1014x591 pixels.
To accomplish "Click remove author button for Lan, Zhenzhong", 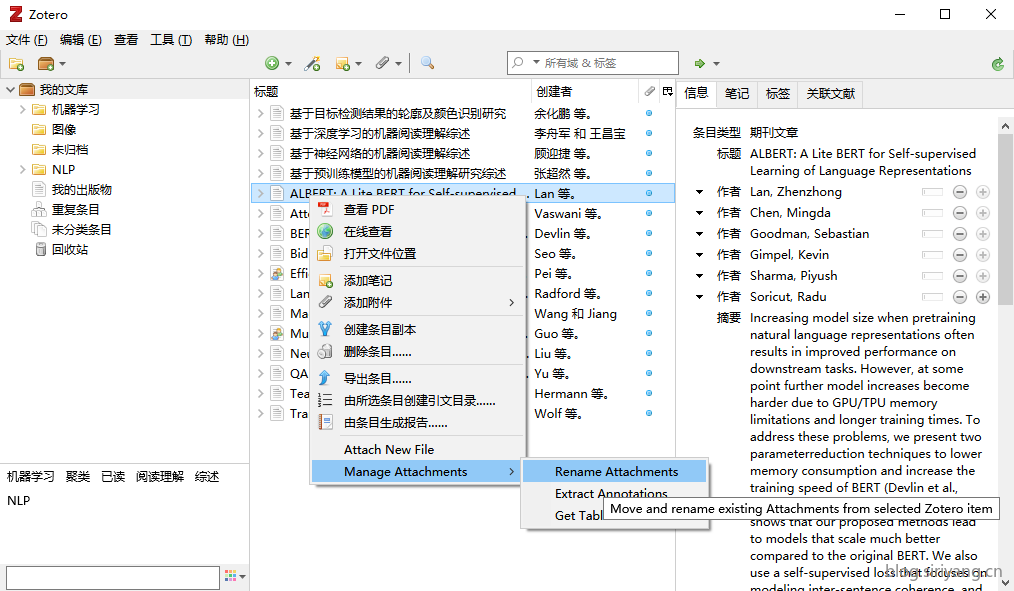I will point(960,192).
